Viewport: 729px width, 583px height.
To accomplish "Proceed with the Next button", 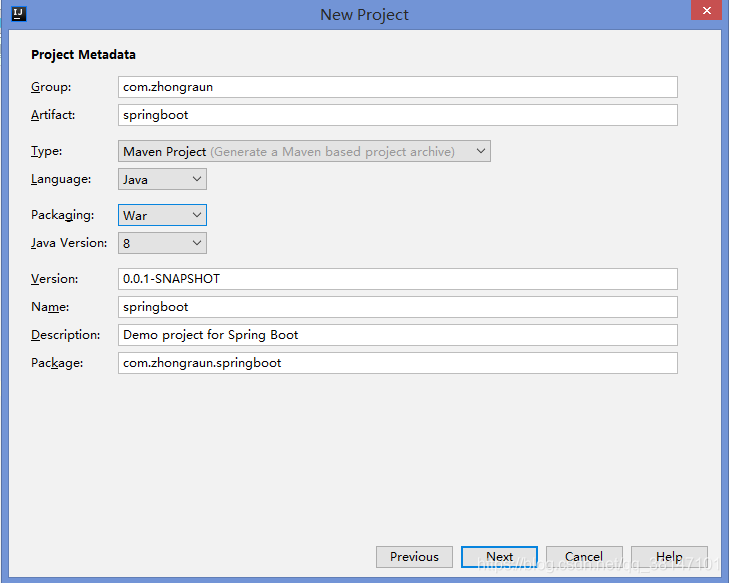I will [x=499, y=556].
